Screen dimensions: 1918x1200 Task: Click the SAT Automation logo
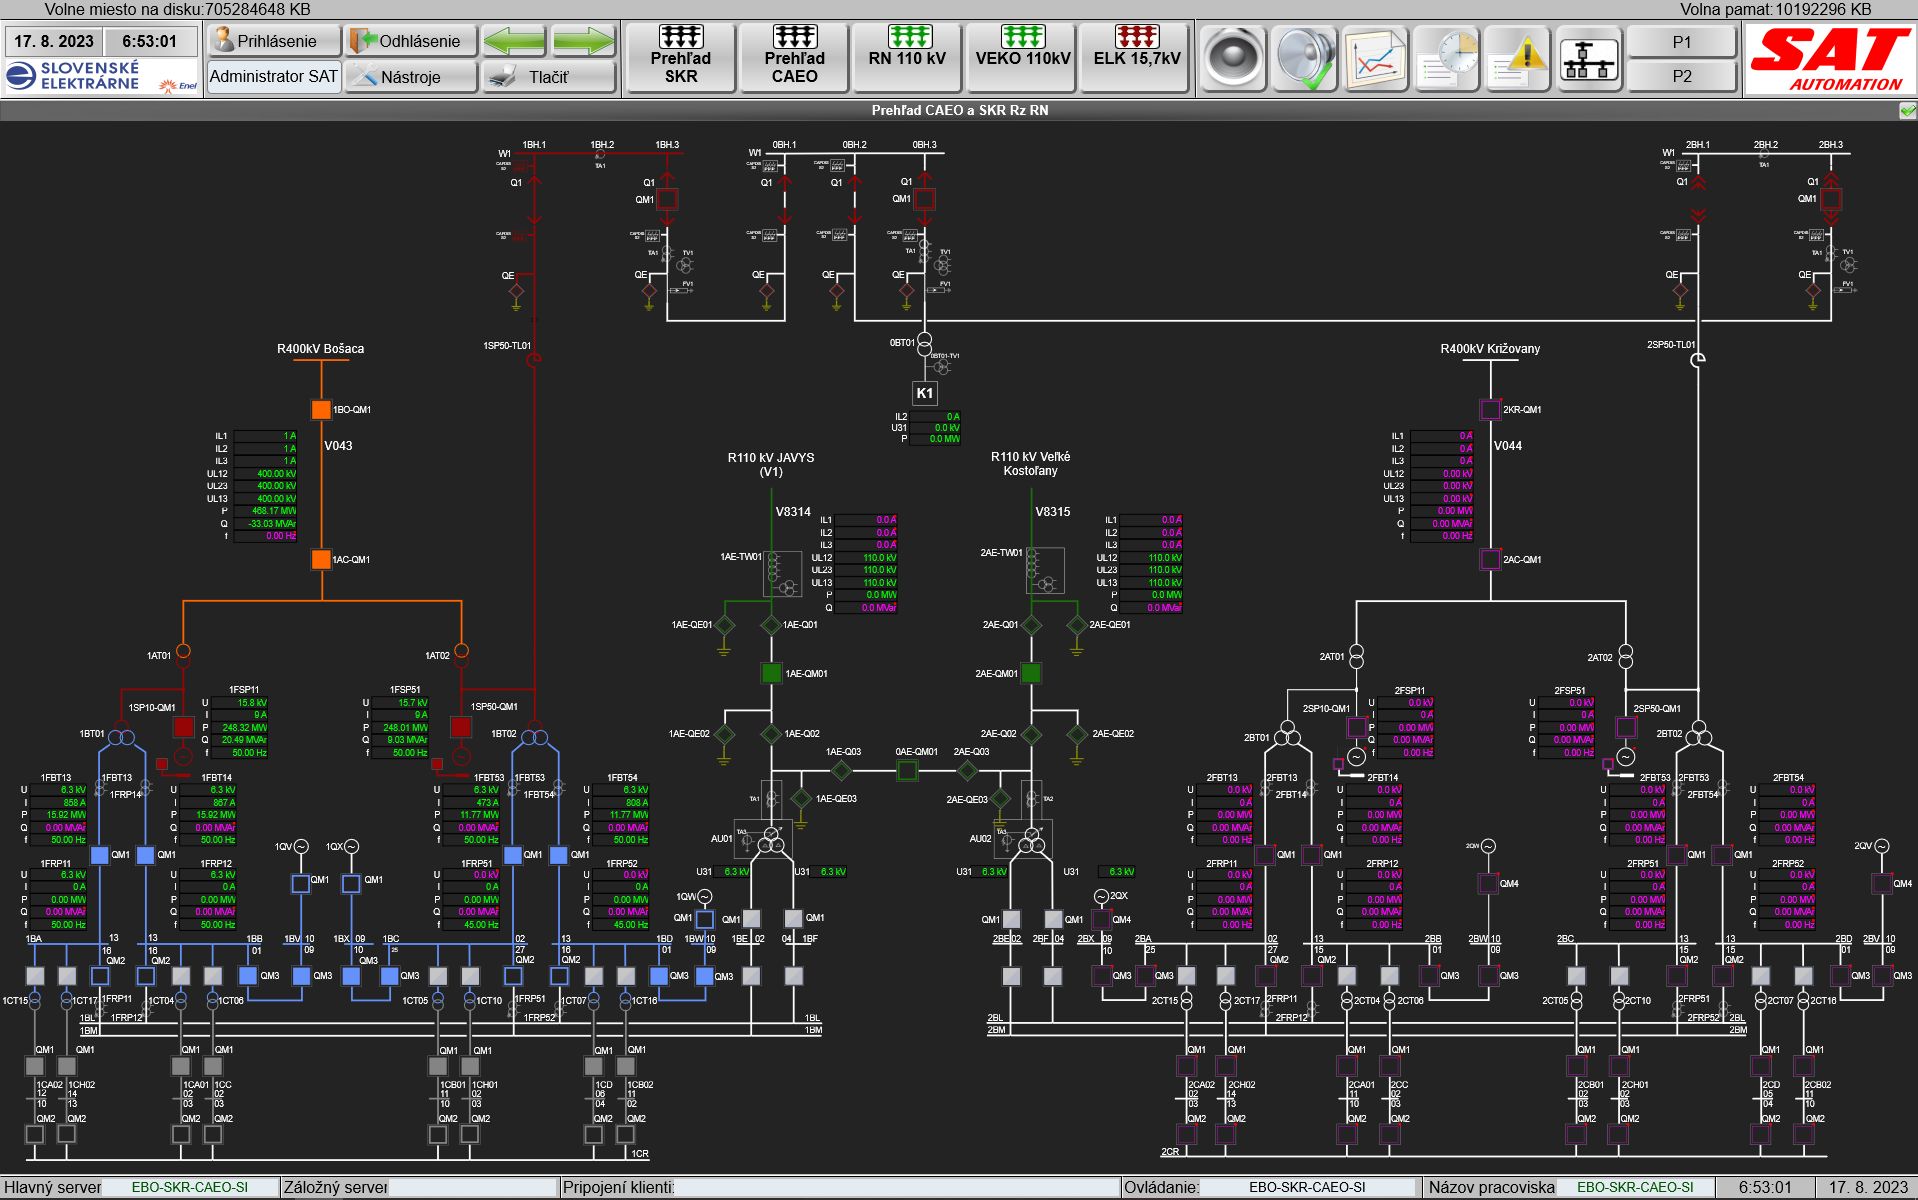[x=1829, y=59]
